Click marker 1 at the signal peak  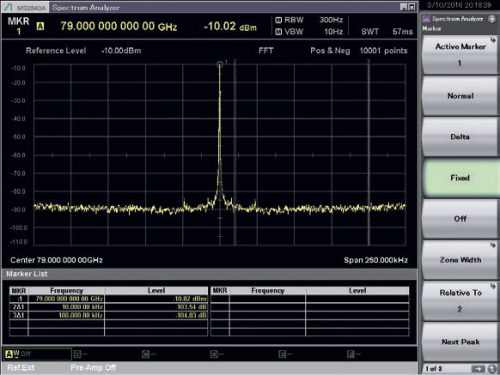click(220, 64)
